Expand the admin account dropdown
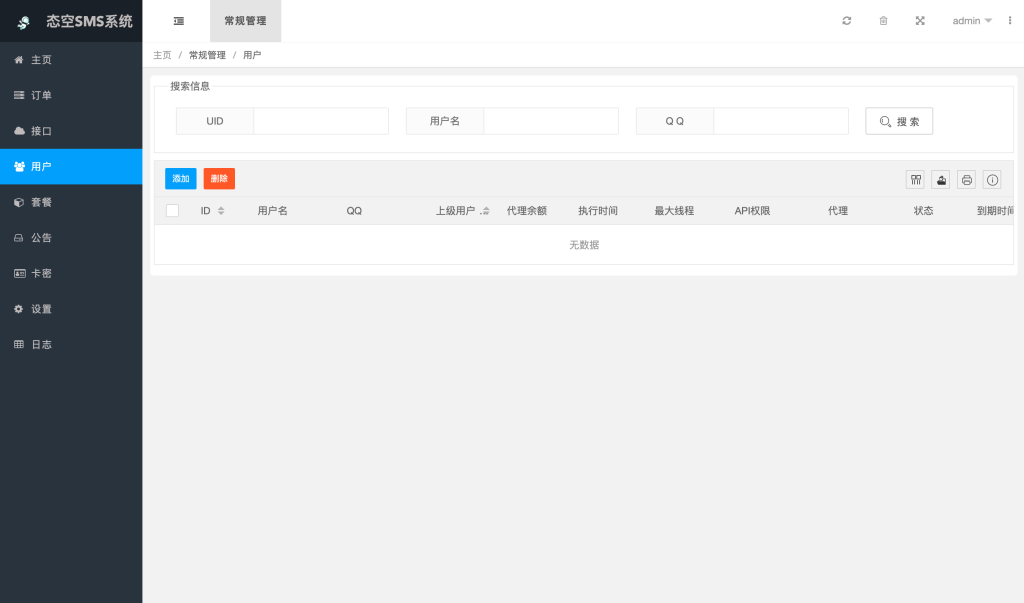 point(971,21)
